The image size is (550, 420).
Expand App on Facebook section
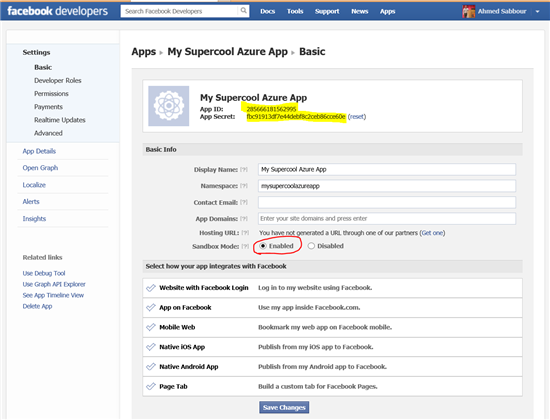tap(332, 308)
